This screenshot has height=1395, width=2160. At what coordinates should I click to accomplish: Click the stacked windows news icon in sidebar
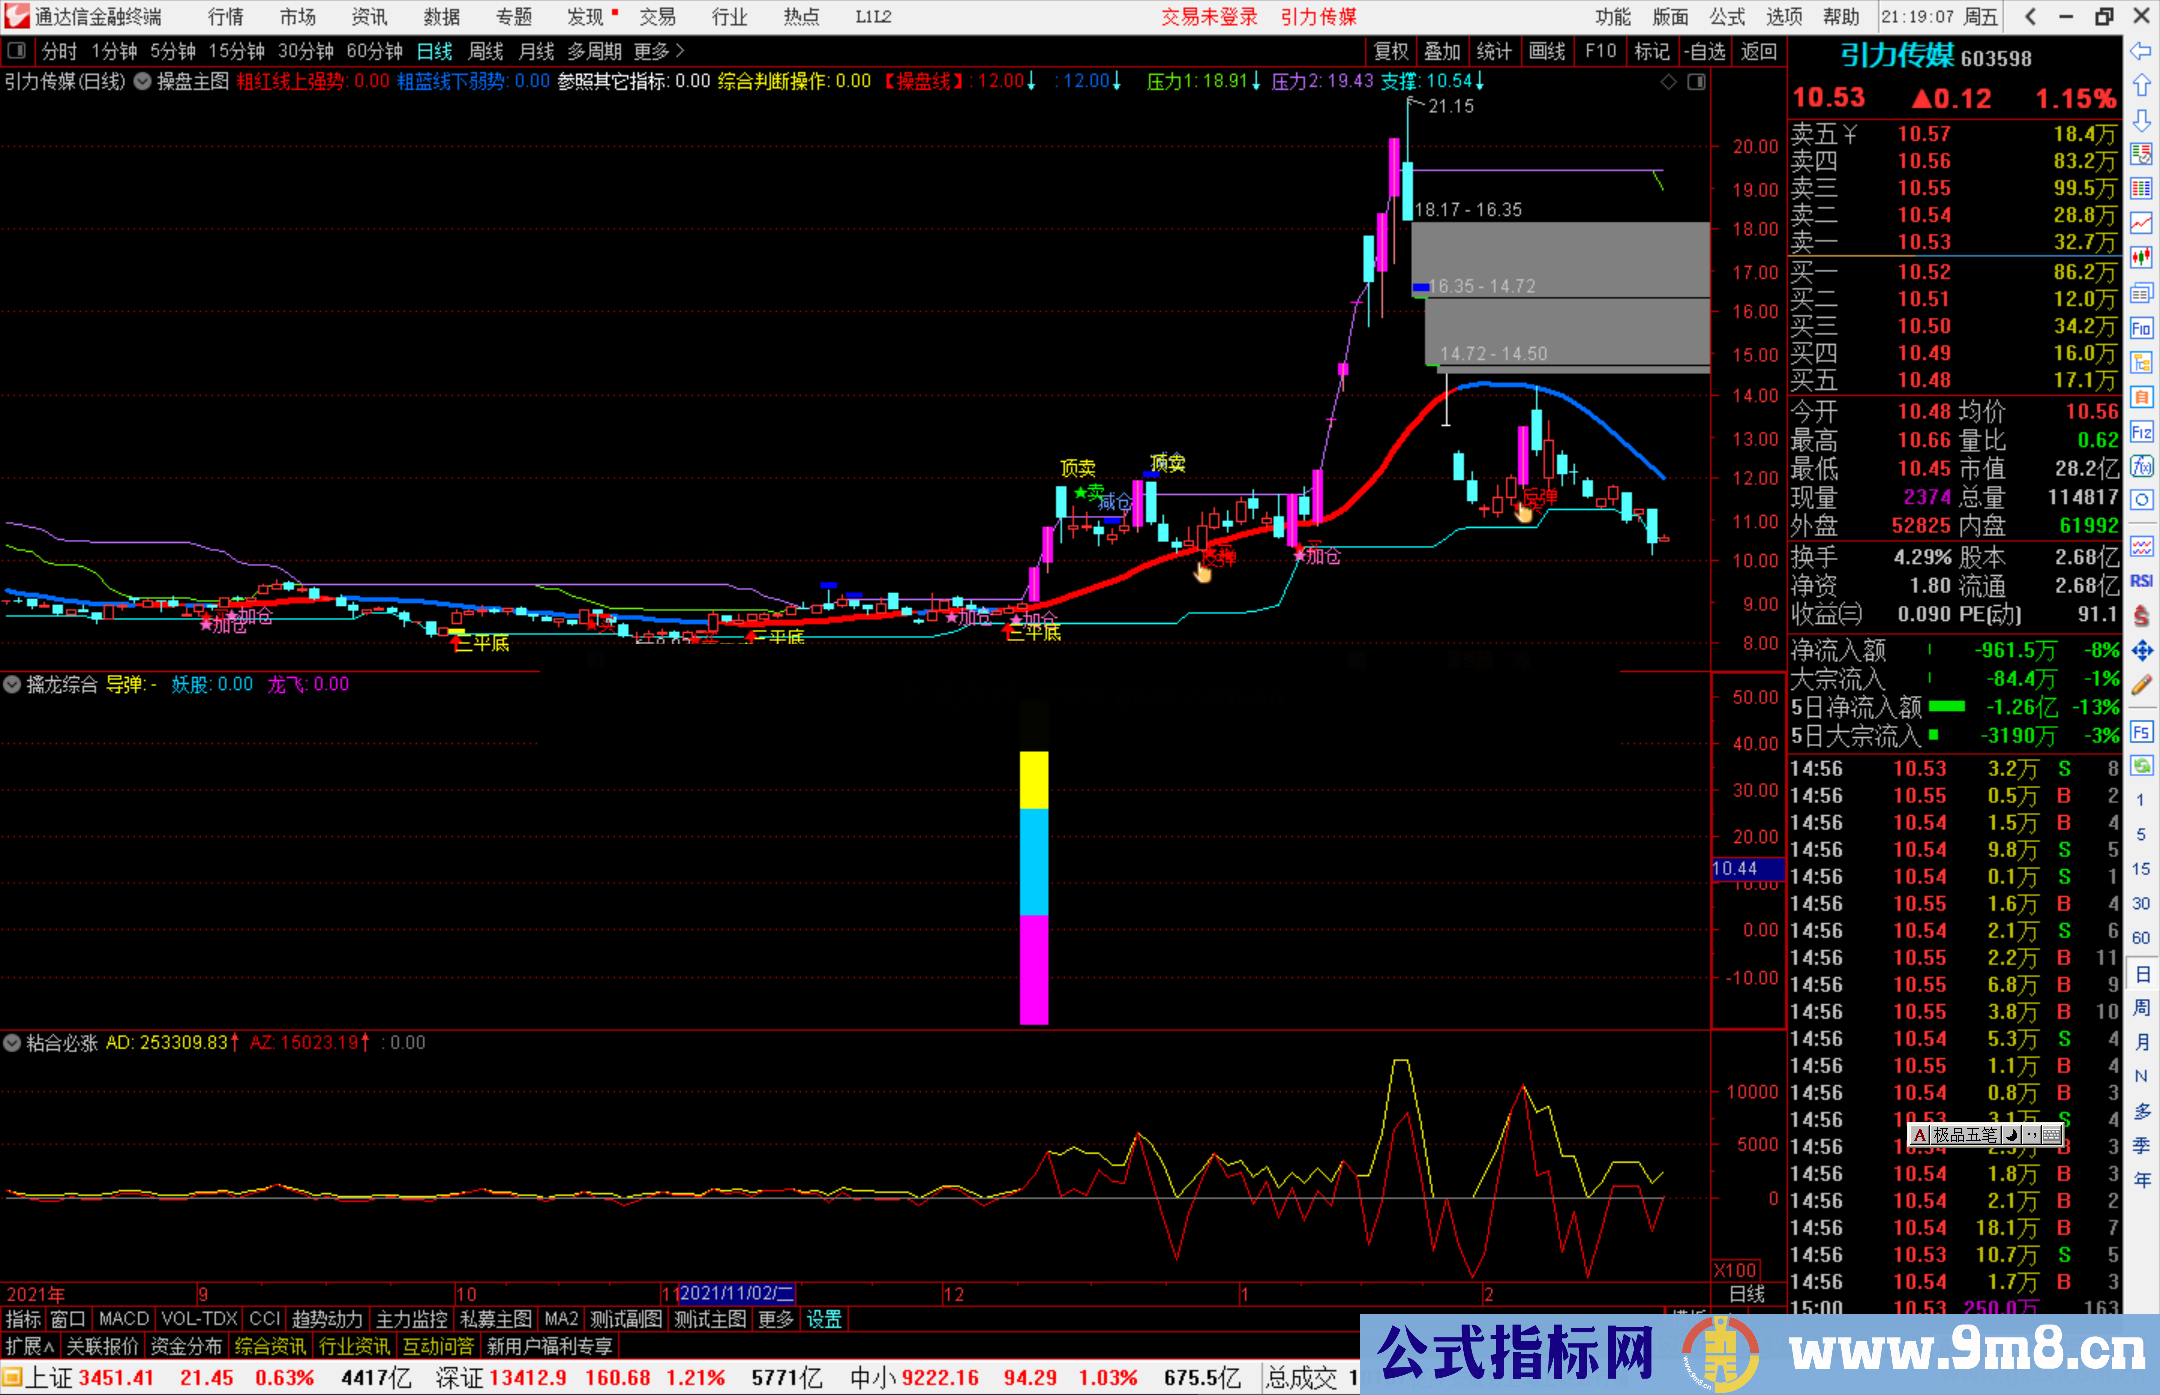[x=2141, y=293]
